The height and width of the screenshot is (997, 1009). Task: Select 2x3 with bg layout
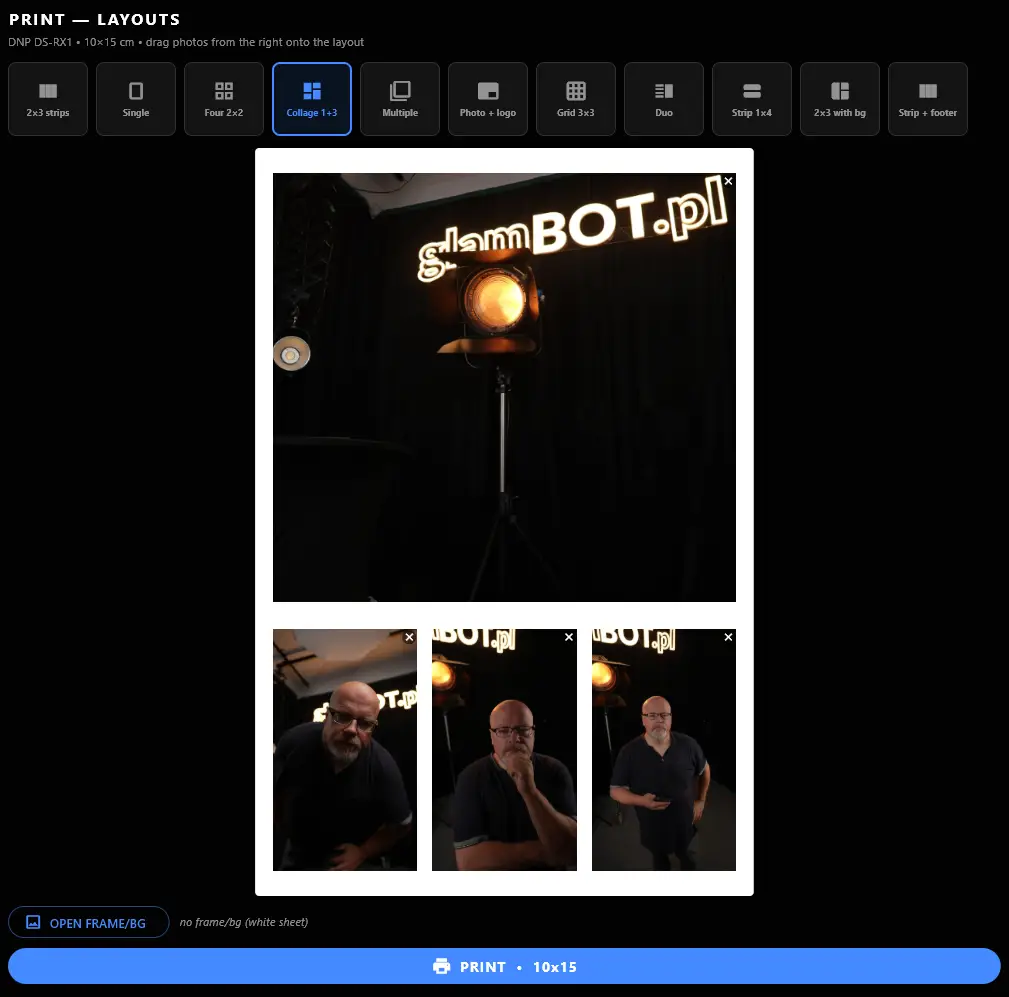tap(840, 98)
